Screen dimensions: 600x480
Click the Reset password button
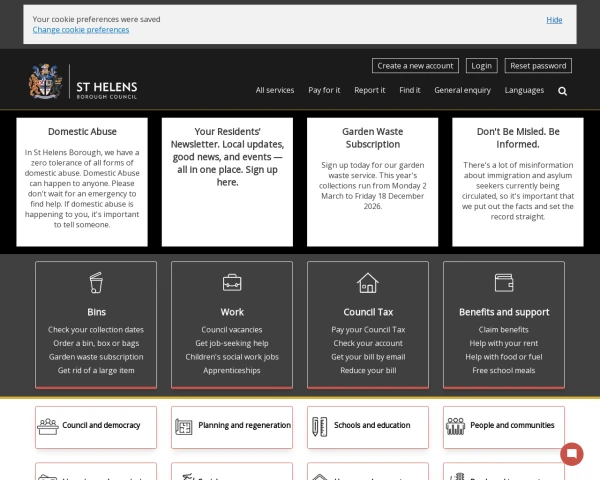(538, 65)
